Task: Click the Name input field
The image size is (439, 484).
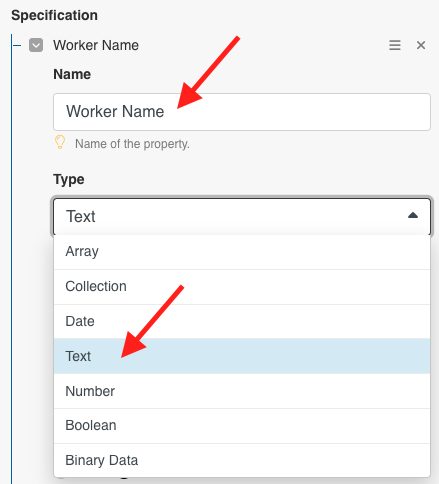Action: click(x=242, y=112)
